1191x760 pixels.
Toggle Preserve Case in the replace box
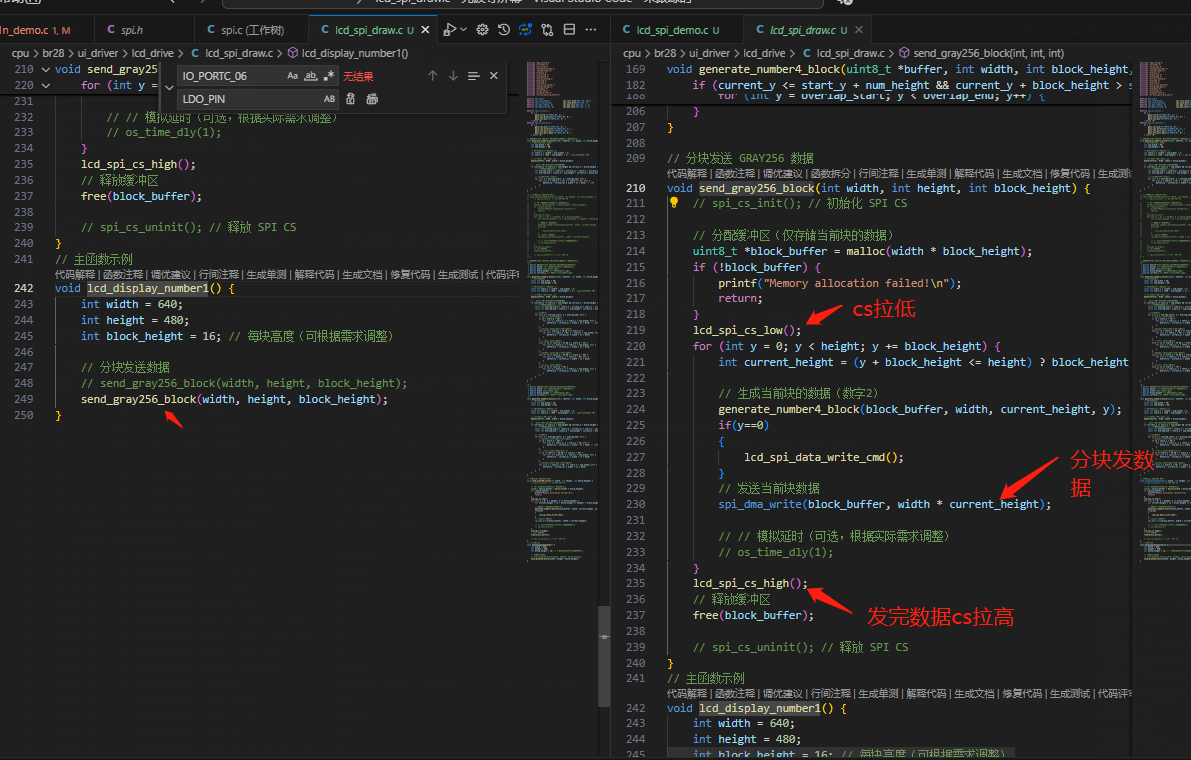point(329,99)
